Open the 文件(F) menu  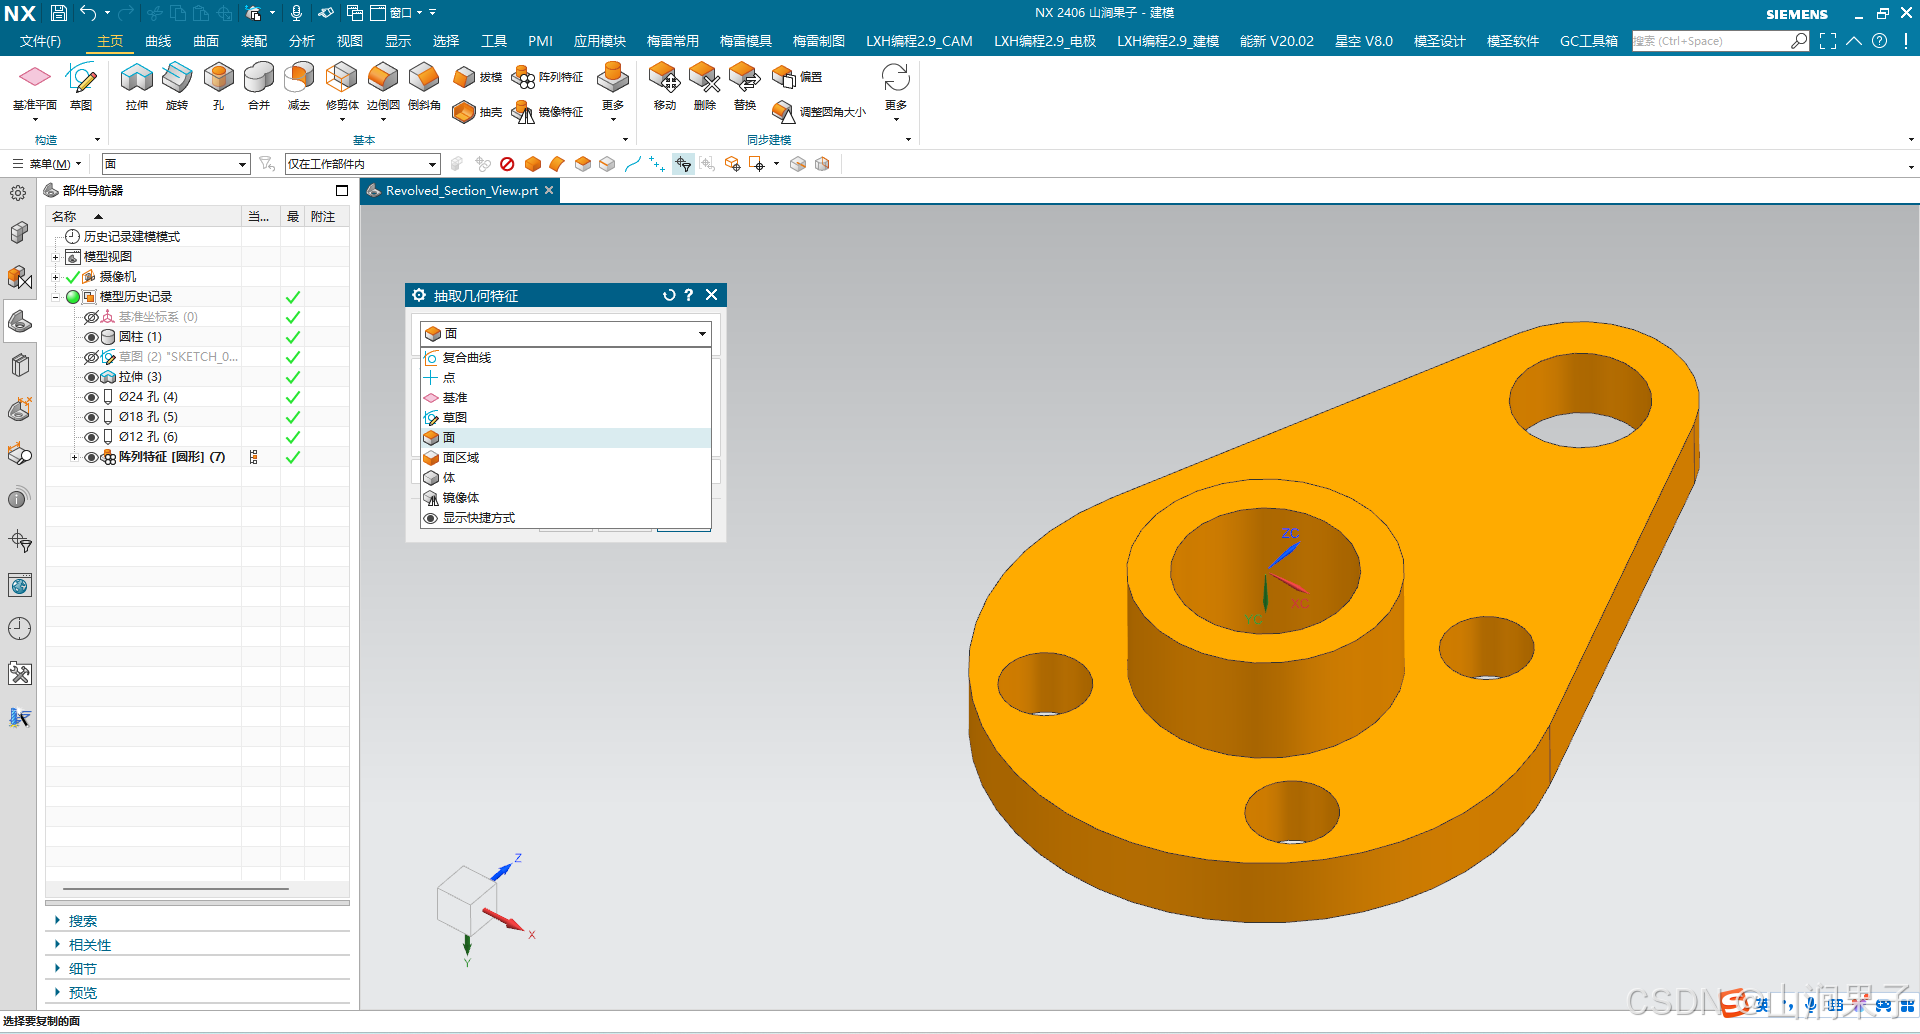[41, 41]
